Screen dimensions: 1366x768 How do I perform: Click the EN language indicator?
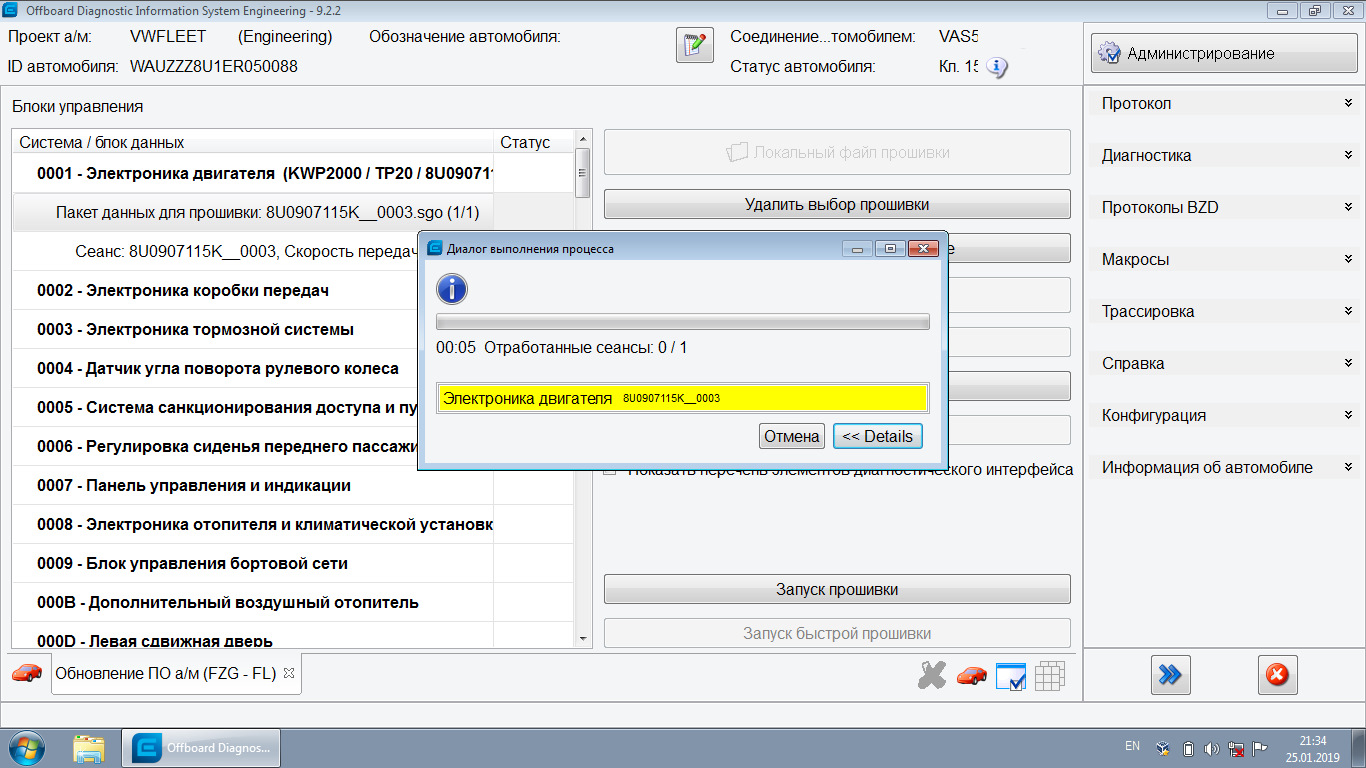pos(1132,746)
